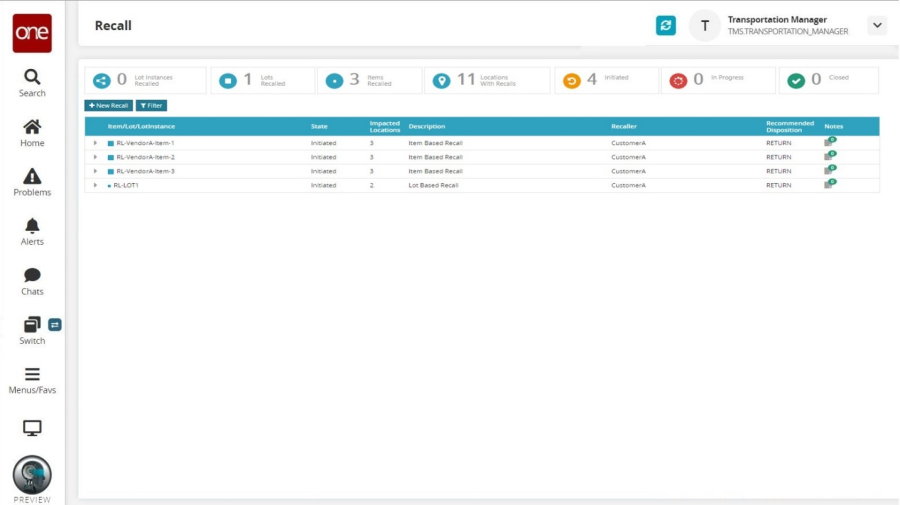Image resolution: width=900 pixels, height=505 pixels.
Task: Sort by the State column header
Action: click(319, 127)
